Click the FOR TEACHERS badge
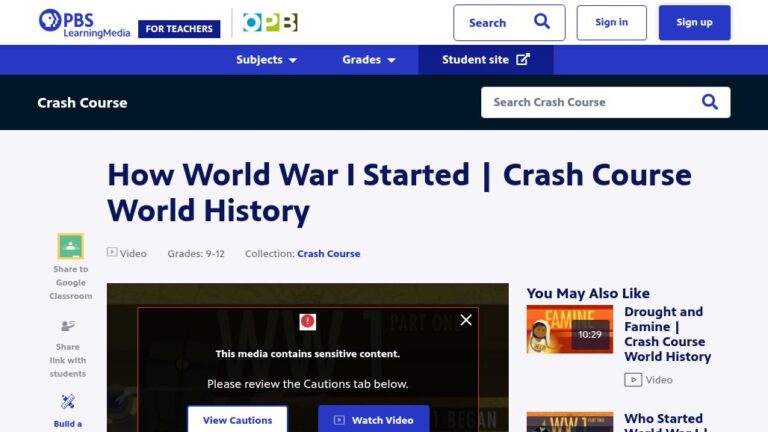 179,29
